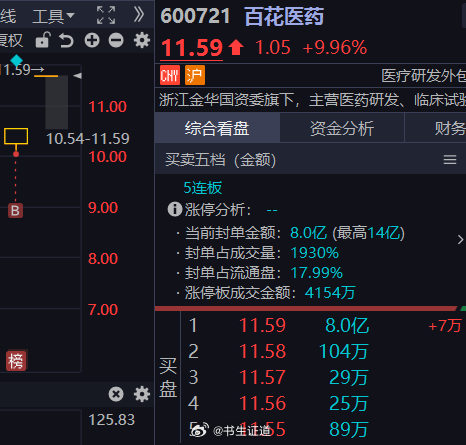Zoom in the chart with plus icon
This screenshot has width=466, height=445.
tap(92, 41)
